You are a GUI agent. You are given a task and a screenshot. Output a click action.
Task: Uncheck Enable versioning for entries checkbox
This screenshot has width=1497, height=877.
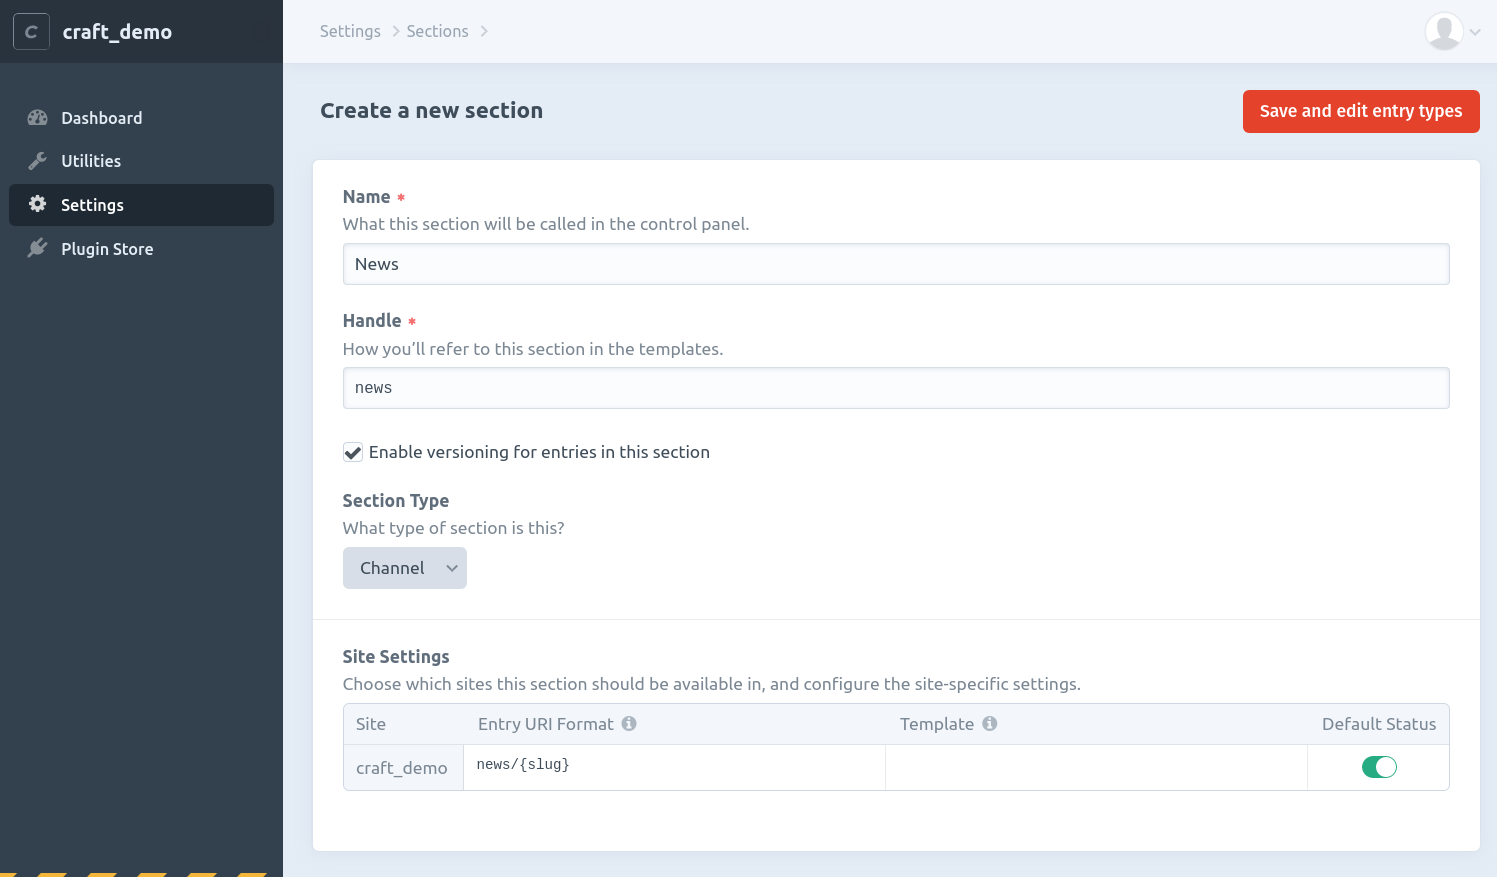[x=353, y=452]
